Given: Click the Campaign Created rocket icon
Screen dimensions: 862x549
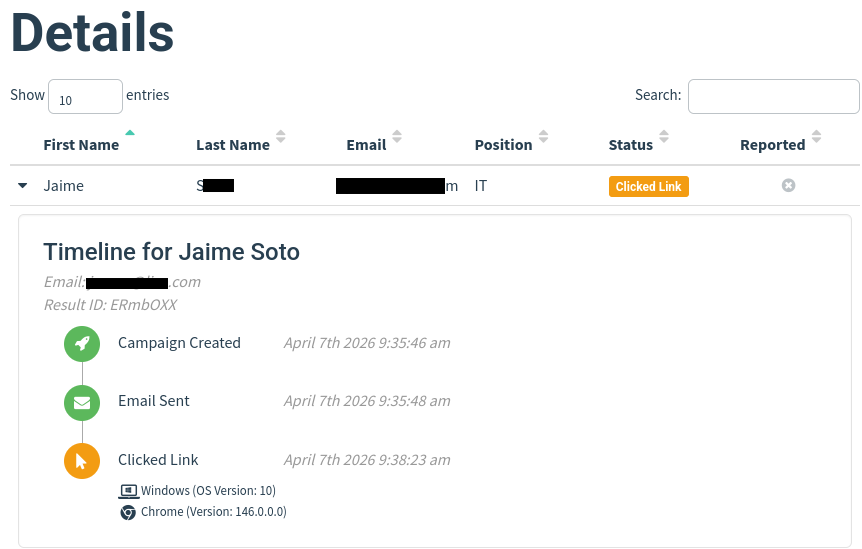Looking at the screenshot, I should coord(82,343).
